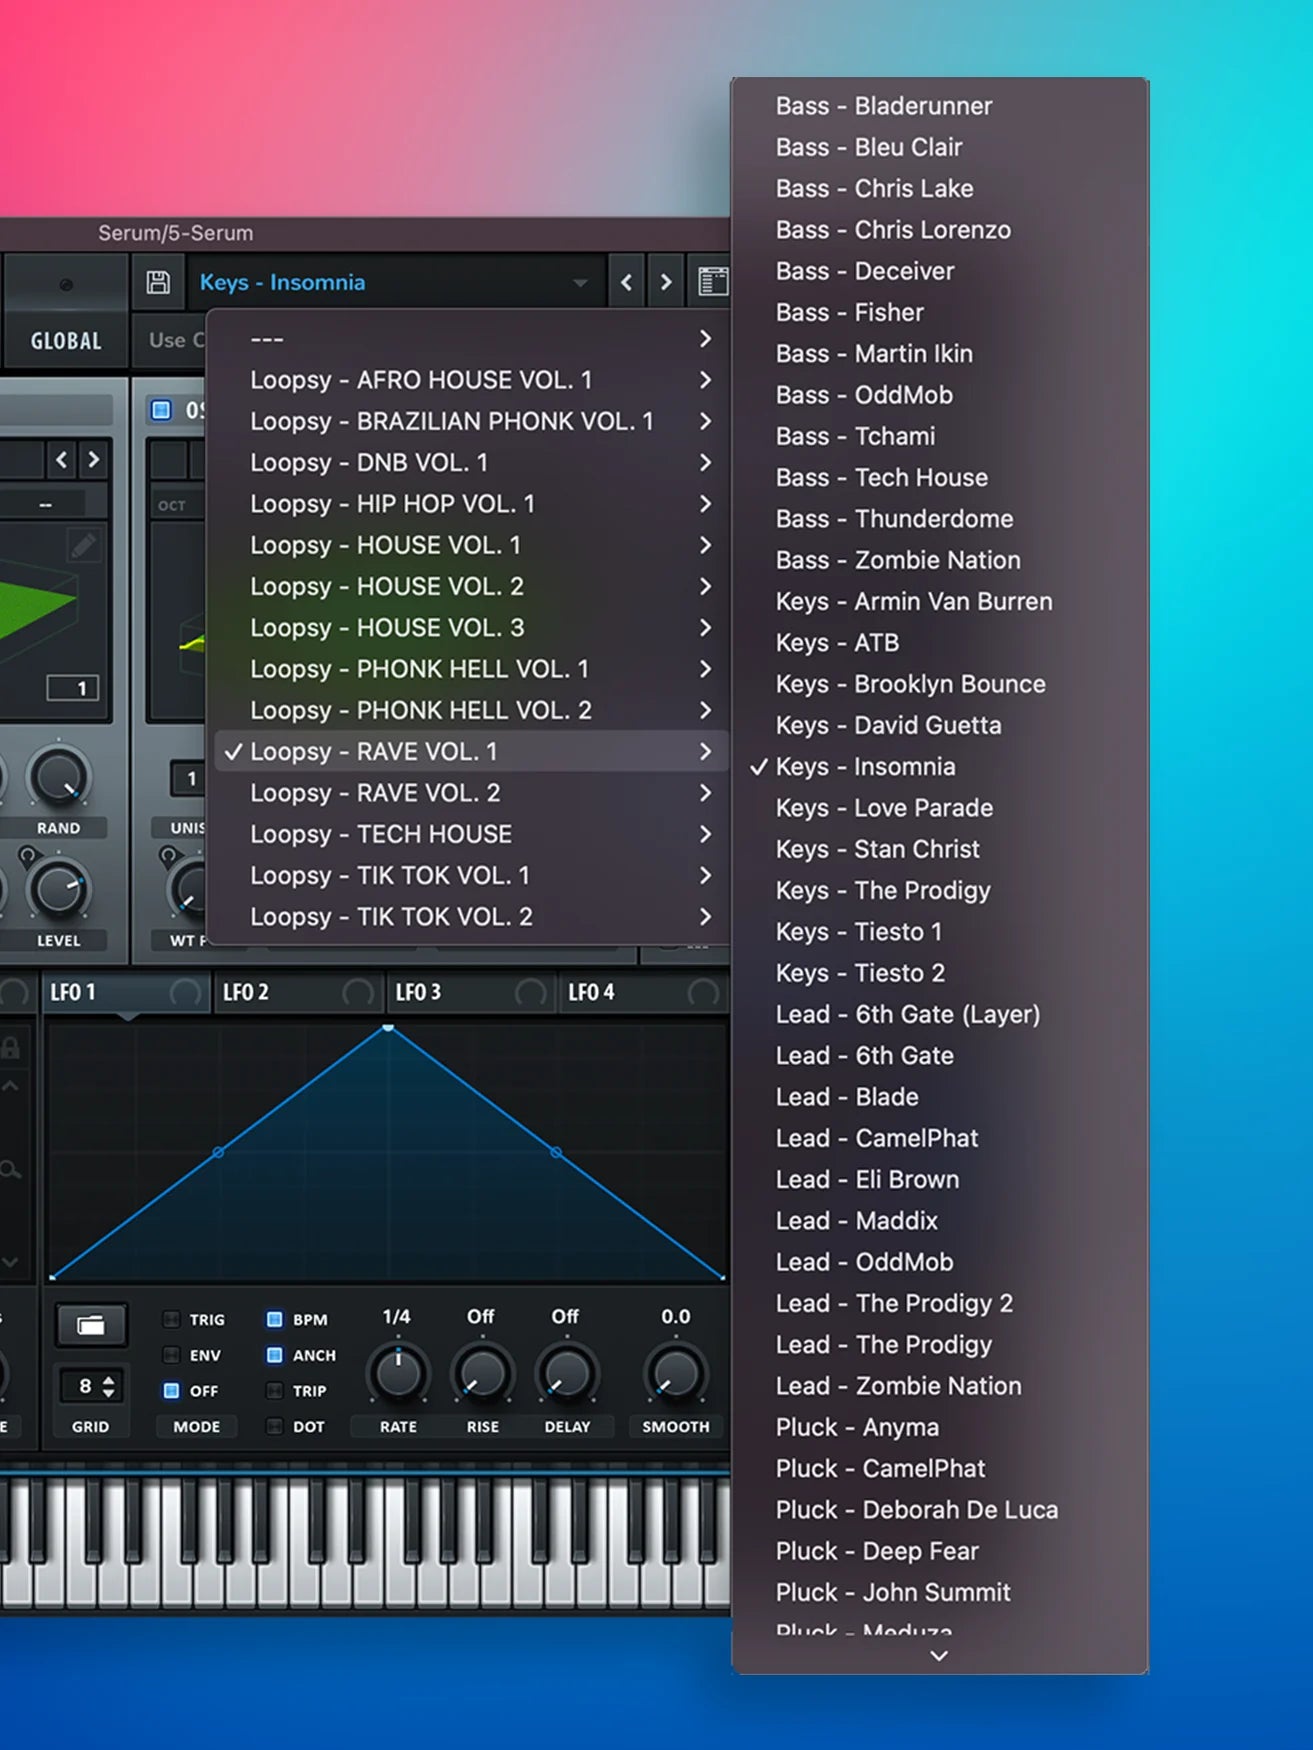The height and width of the screenshot is (1750, 1313).
Task: Go to the previous preset arrow
Action: point(627,283)
